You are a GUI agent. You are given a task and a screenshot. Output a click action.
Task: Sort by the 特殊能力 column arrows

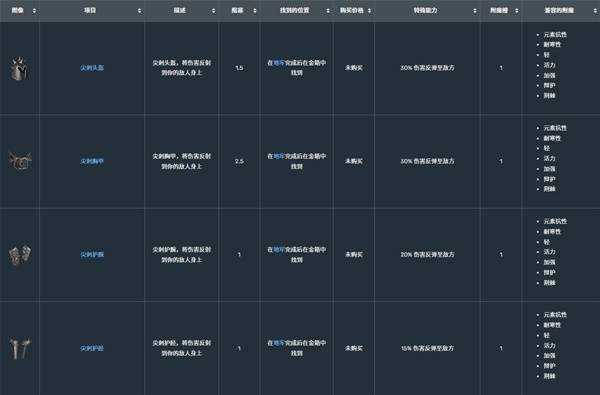[x=475, y=11]
